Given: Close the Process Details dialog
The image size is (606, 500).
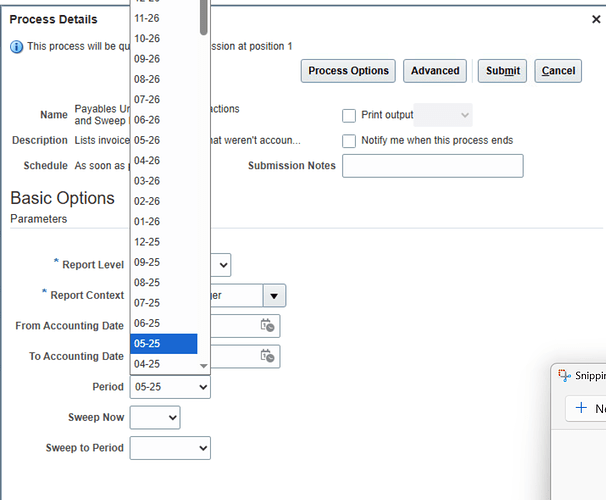Looking at the screenshot, I should pyautogui.click(x=596, y=19).
